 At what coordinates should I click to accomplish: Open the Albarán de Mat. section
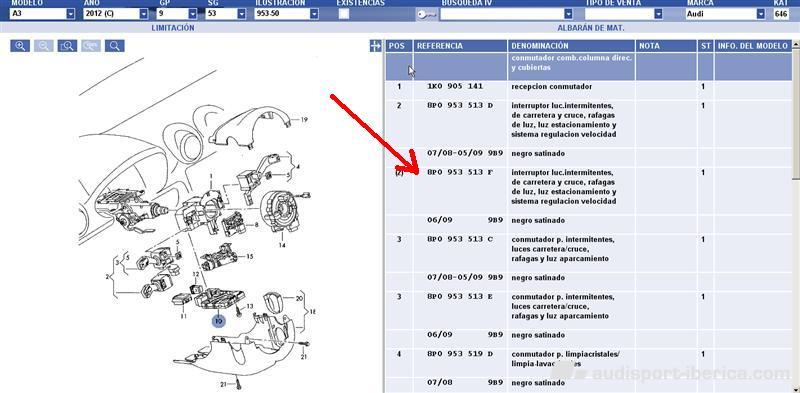591,28
